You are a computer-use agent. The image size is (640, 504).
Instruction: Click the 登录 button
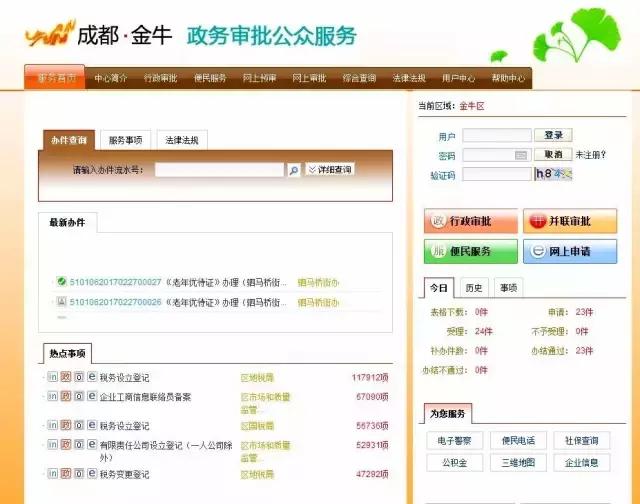coord(553,135)
